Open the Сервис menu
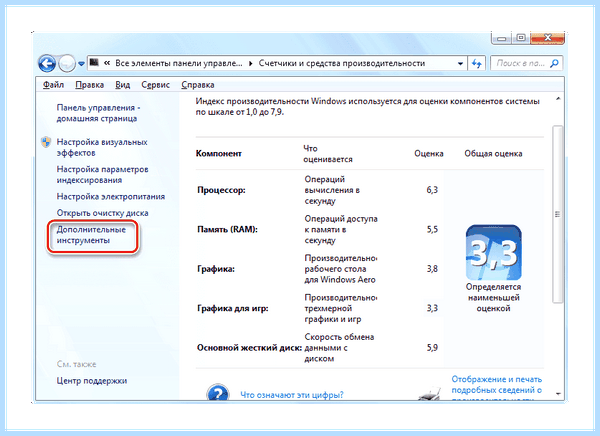 (x=155, y=85)
